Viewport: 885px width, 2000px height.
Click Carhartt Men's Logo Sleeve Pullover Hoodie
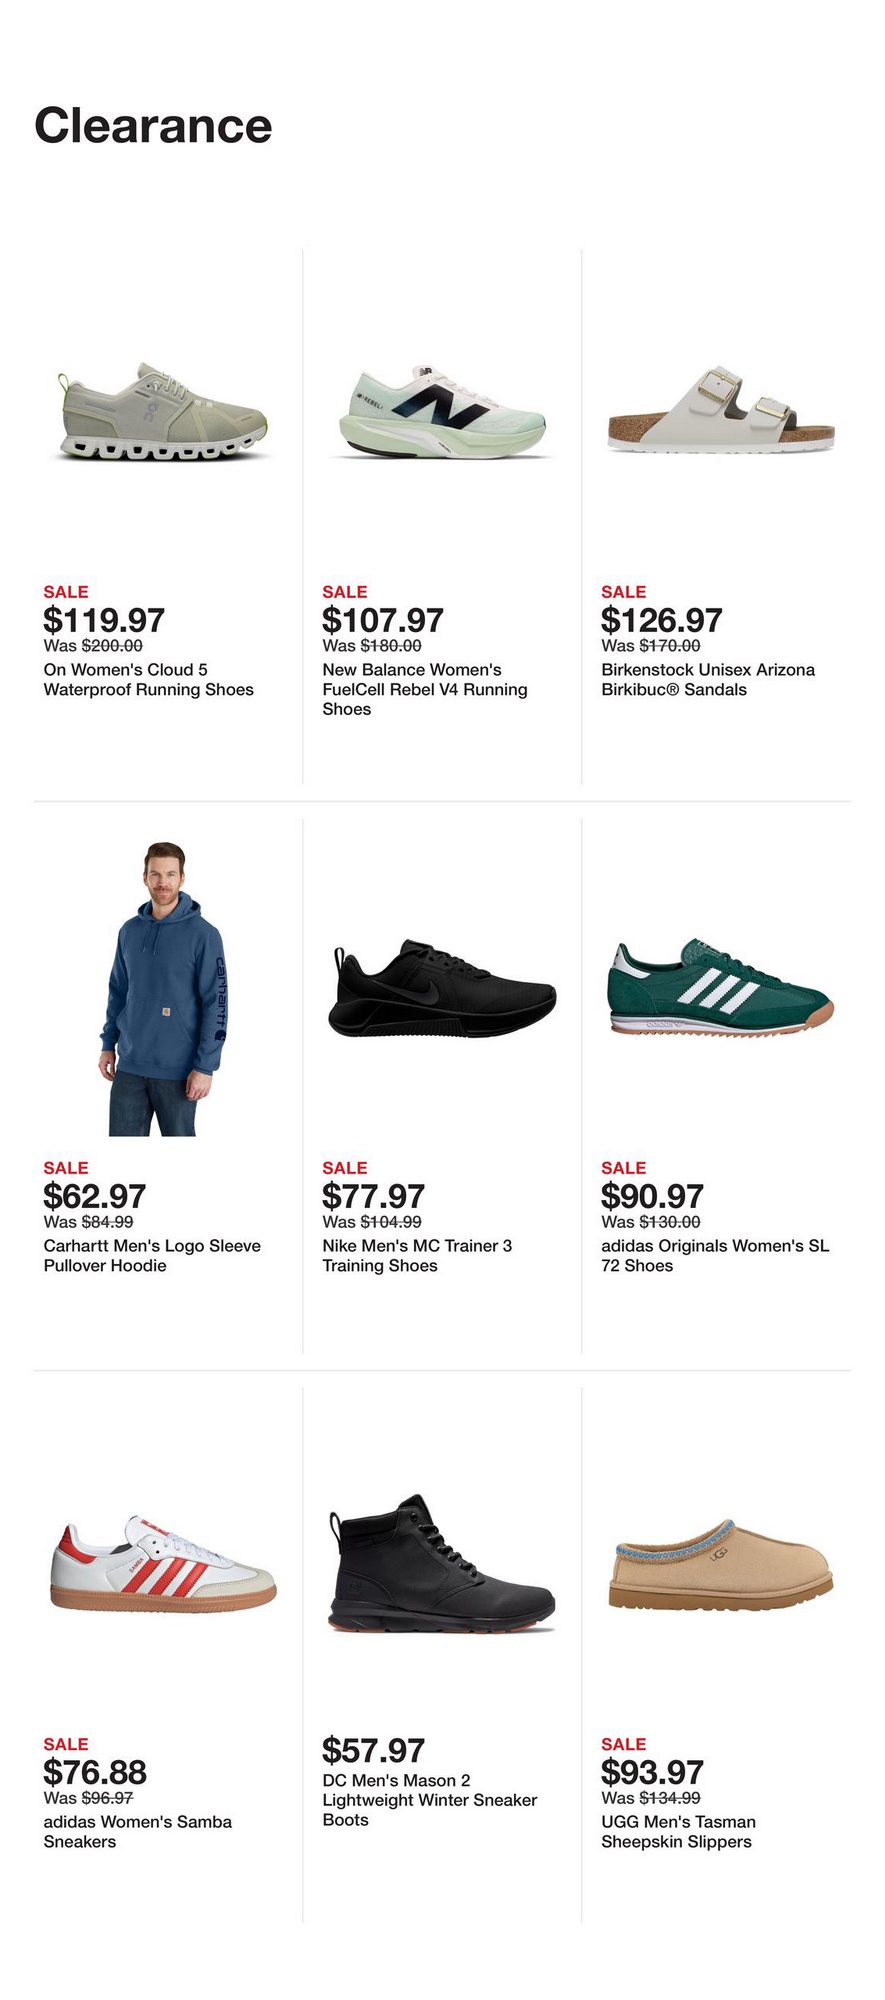[152, 1256]
